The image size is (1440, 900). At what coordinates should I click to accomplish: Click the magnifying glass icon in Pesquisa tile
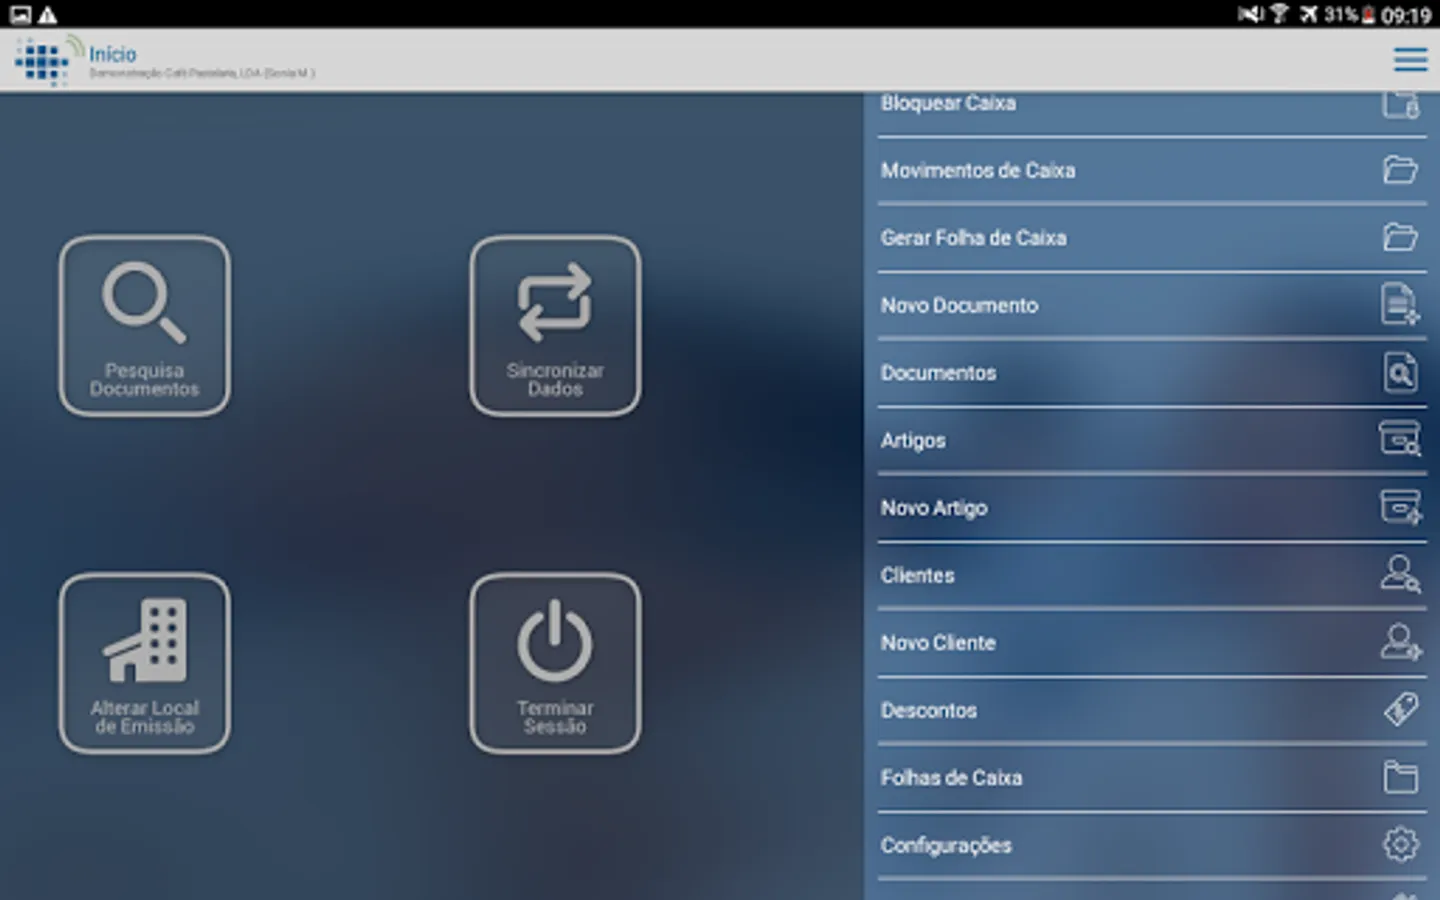coord(144,302)
